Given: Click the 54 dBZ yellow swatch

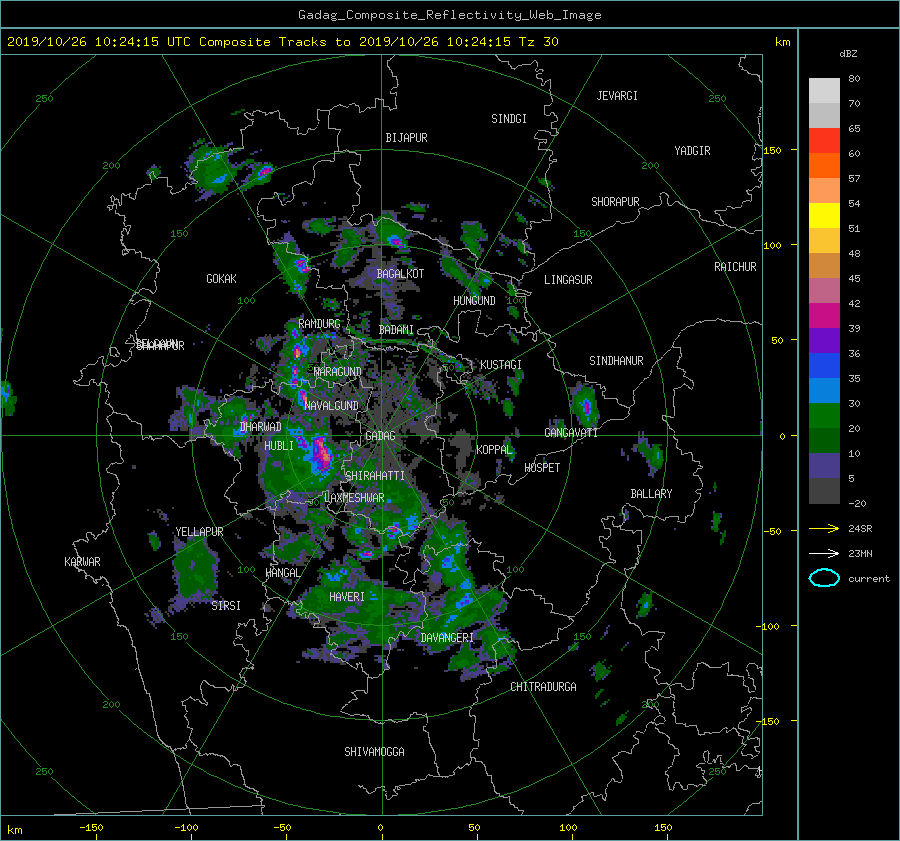Looking at the screenshot, I should [824, 215].
